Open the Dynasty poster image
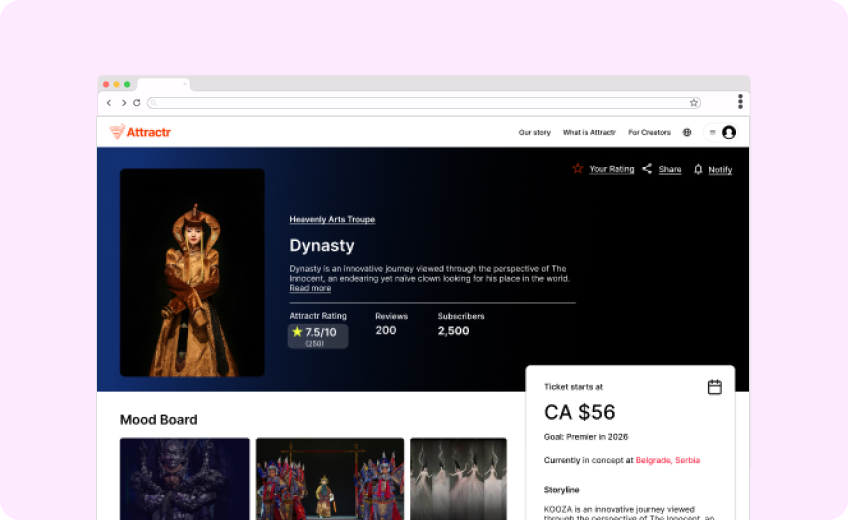The width and height of the screenshot is (848, 520). [x=192, y=272]
